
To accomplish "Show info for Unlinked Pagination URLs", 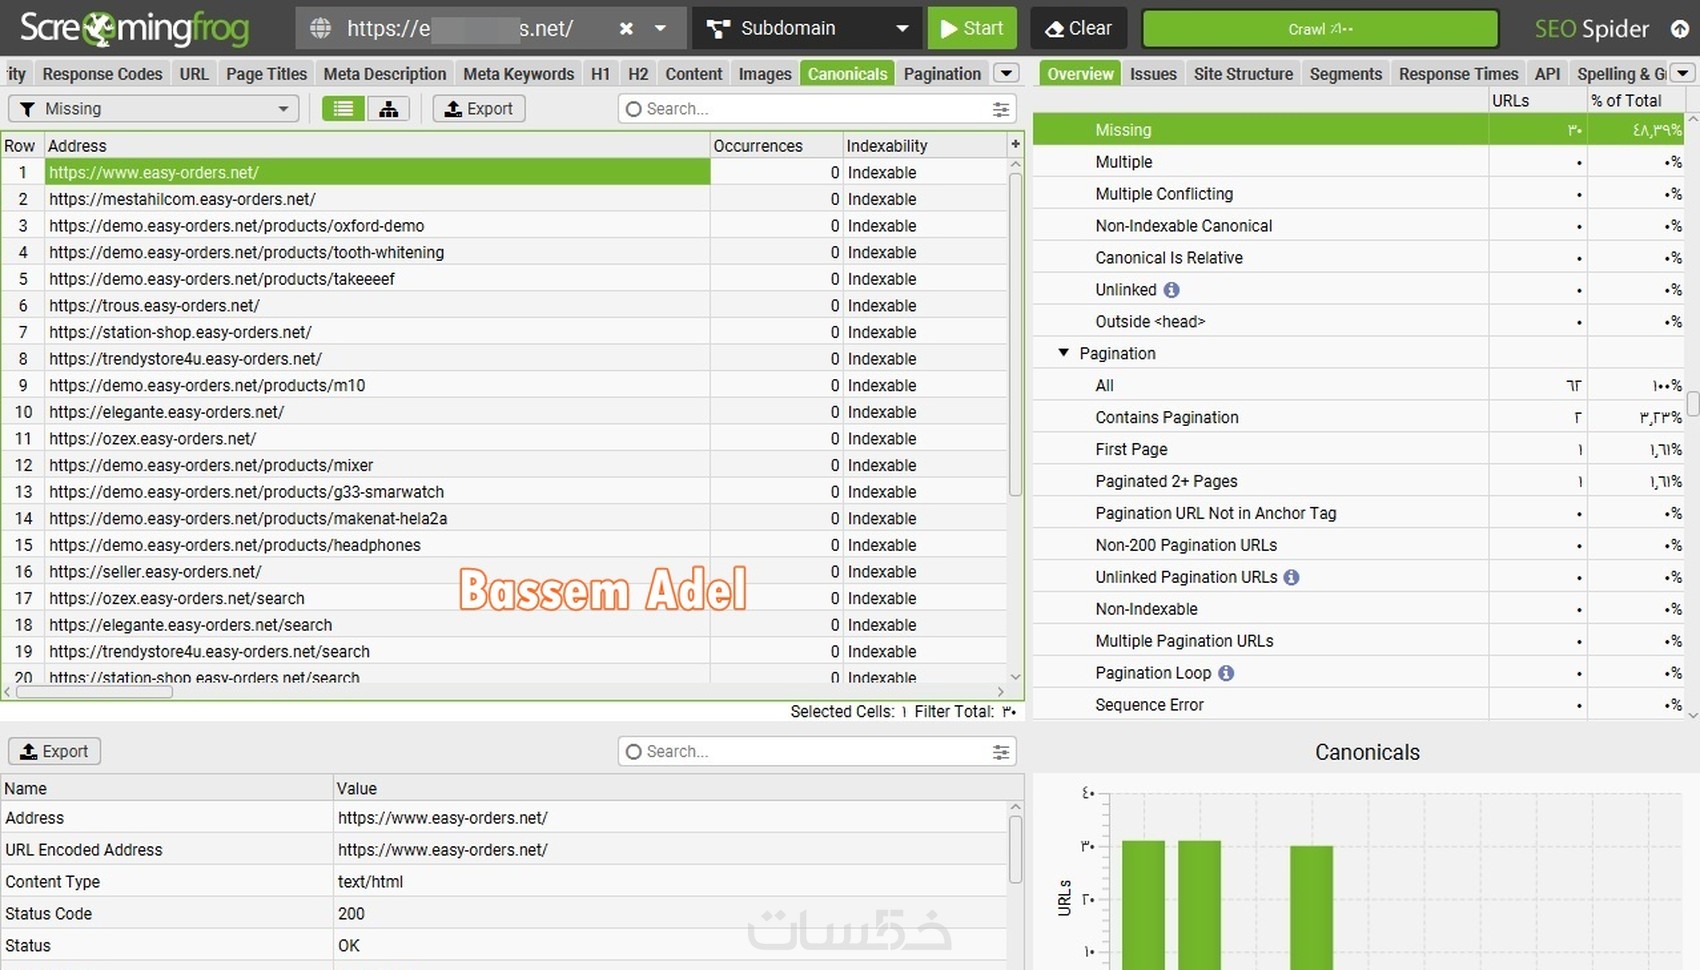I will (x=1291, y=577).
